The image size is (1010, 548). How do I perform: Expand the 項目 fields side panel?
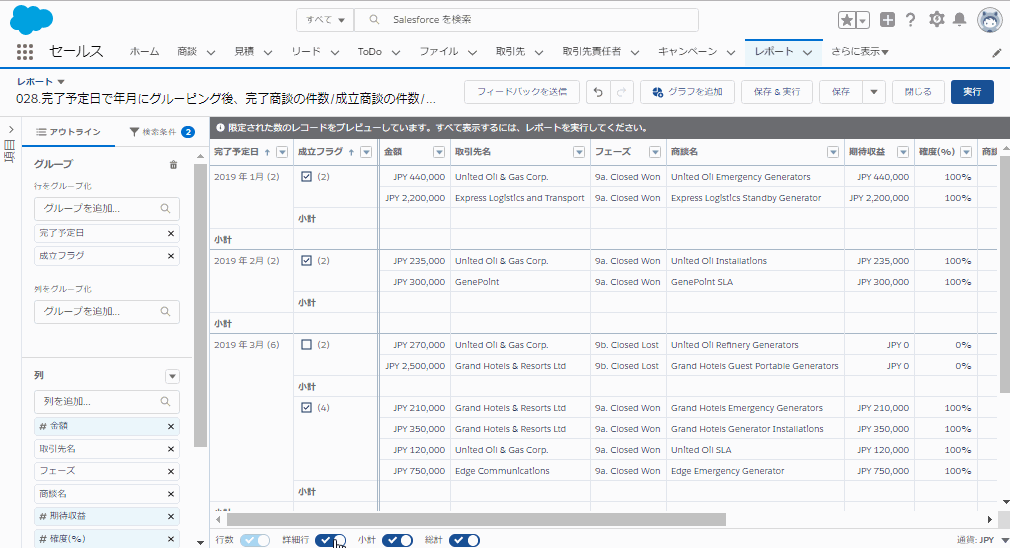tap(10, 130)
